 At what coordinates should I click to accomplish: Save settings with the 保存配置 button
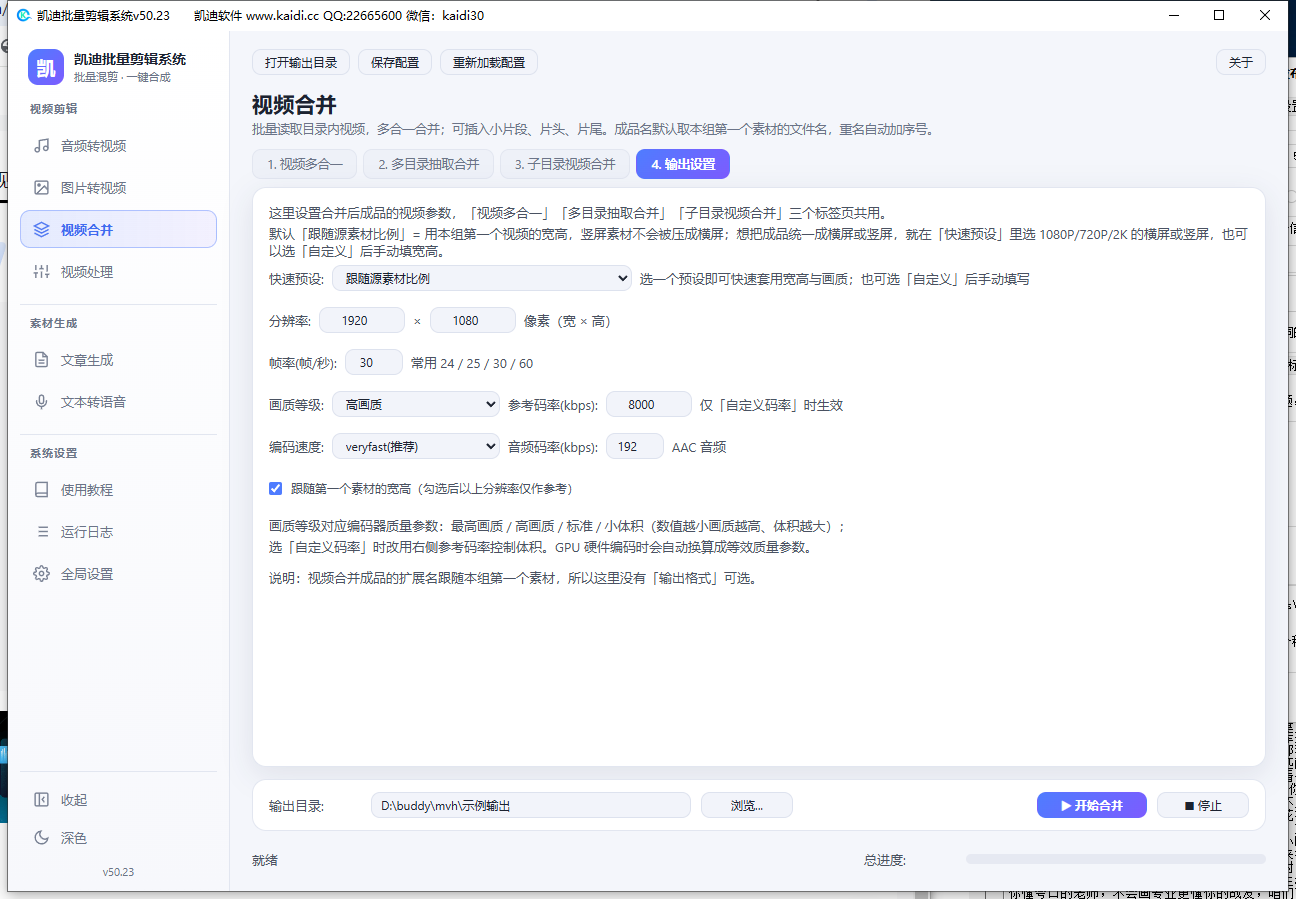click(x=395, y=62)
